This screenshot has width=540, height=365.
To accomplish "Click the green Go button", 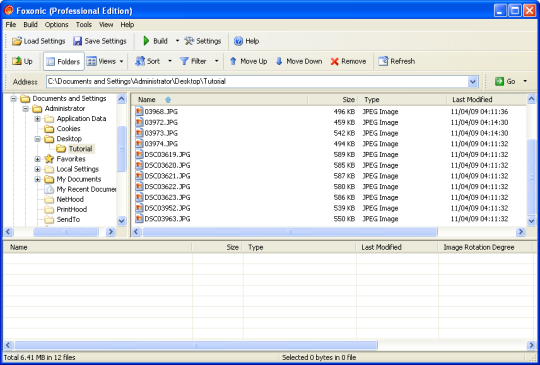I will pyautogui.click(x=505, y=81).
